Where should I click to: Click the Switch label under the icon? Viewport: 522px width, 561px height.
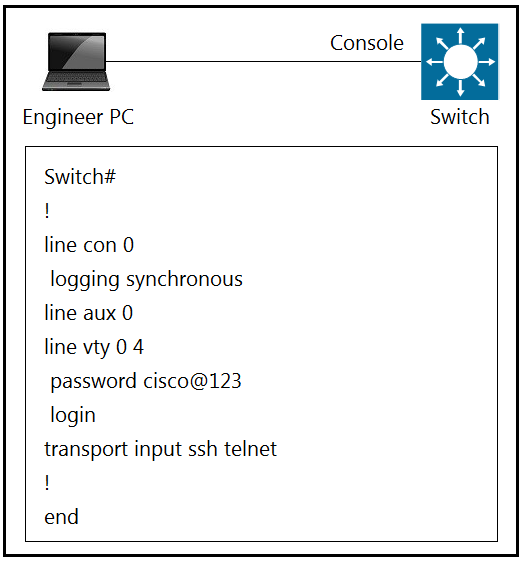[x=460, y=117]
